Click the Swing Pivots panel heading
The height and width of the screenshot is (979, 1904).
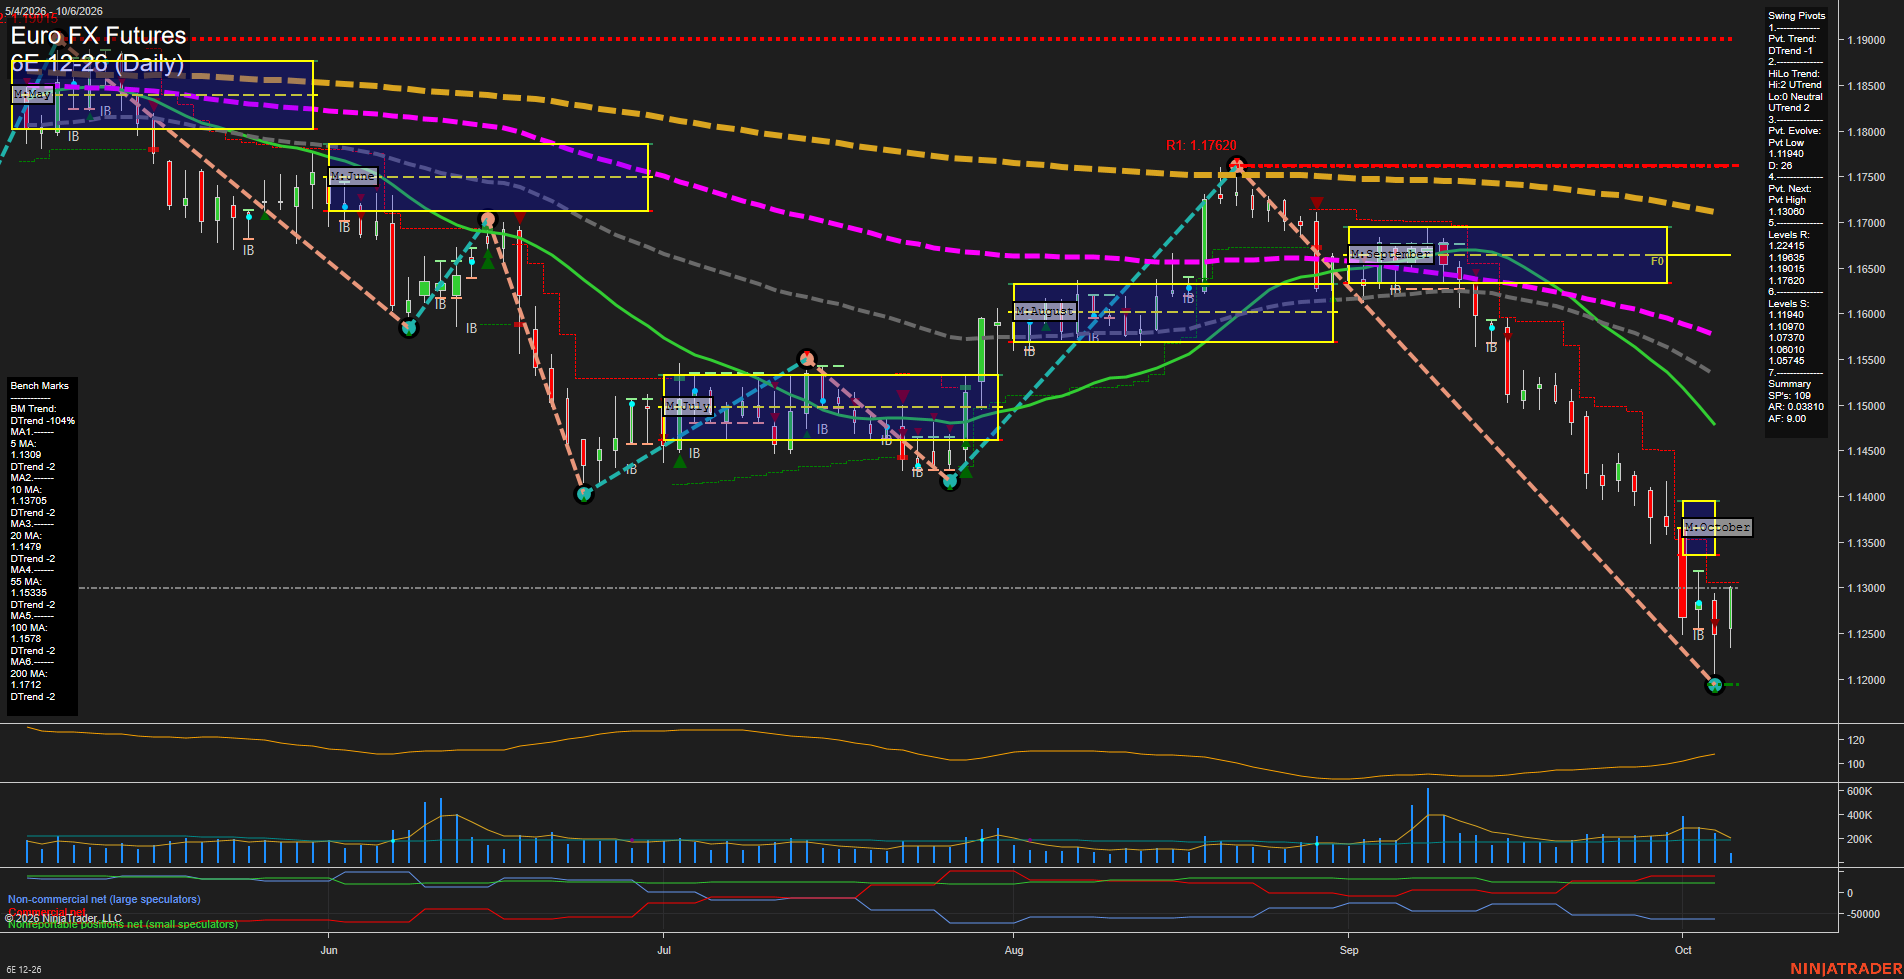(x=1796, y=16)
